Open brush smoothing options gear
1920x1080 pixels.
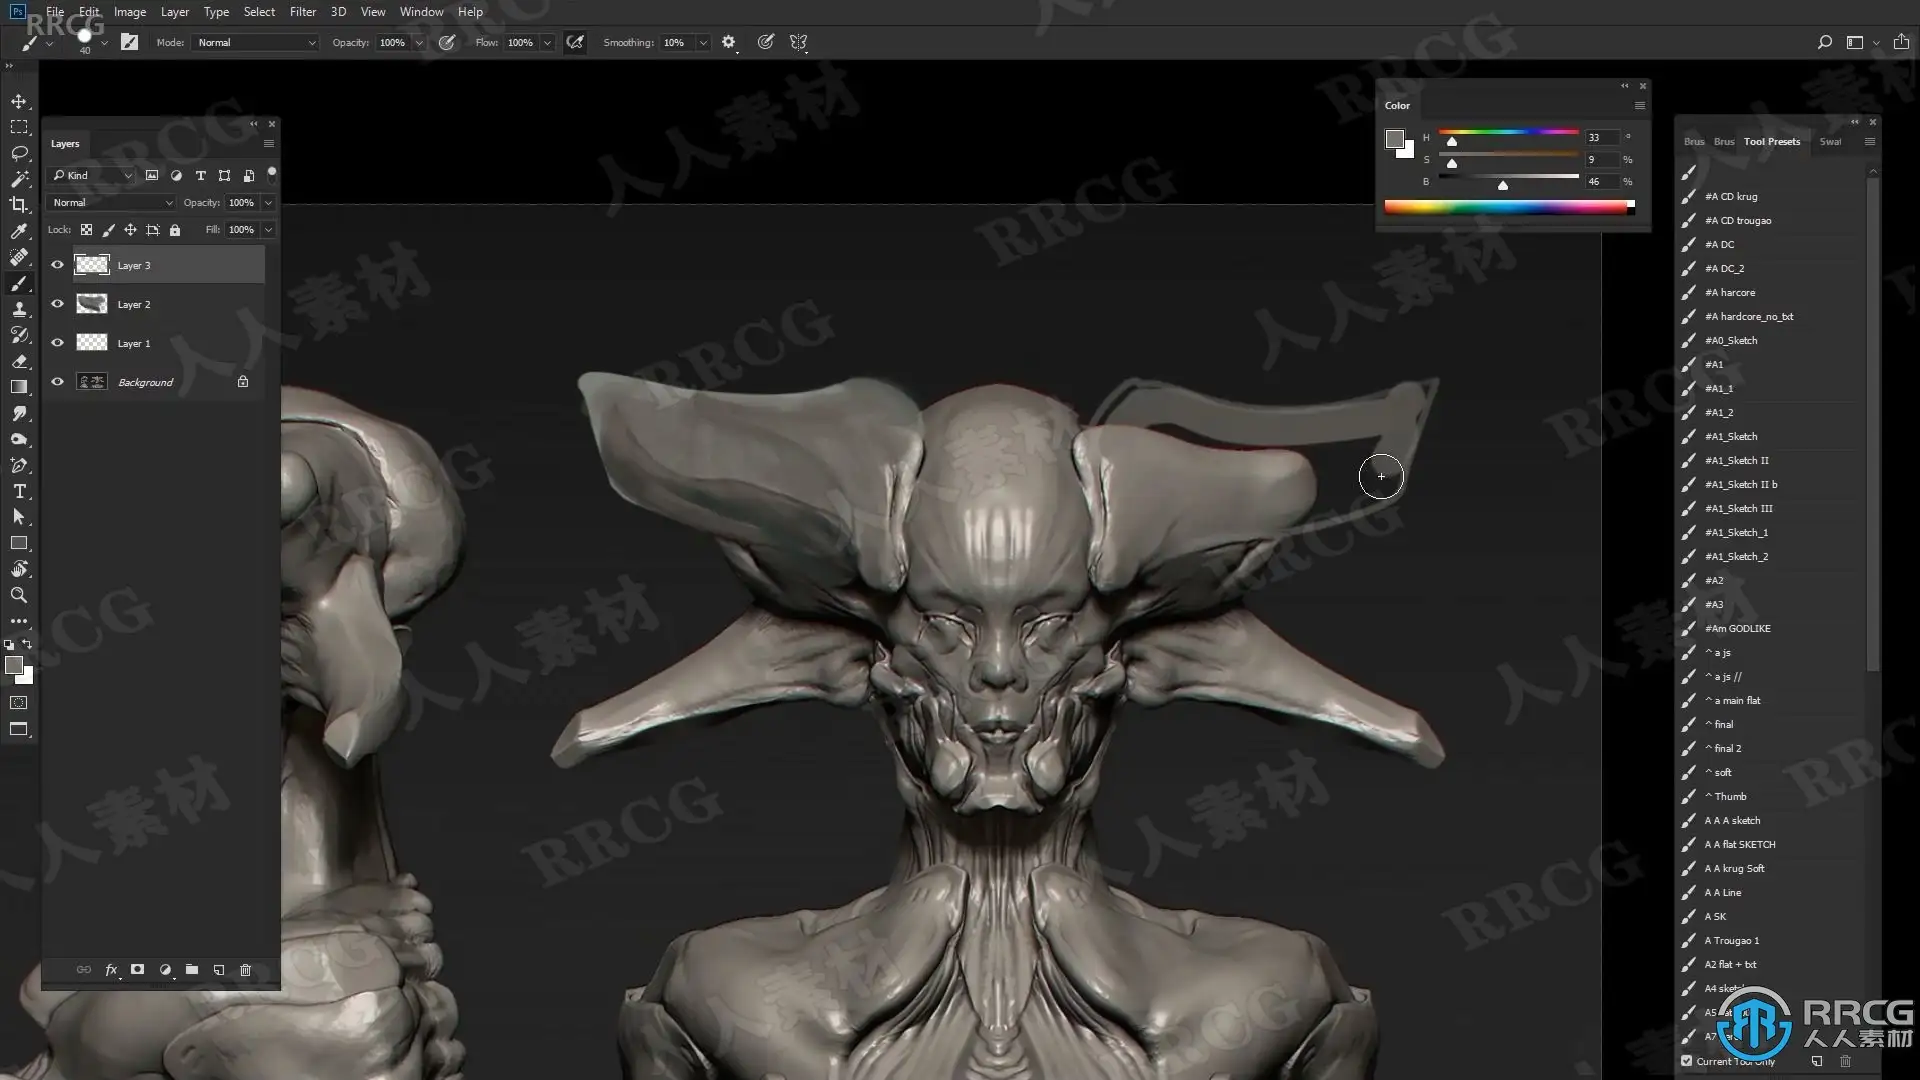[728, 42]
